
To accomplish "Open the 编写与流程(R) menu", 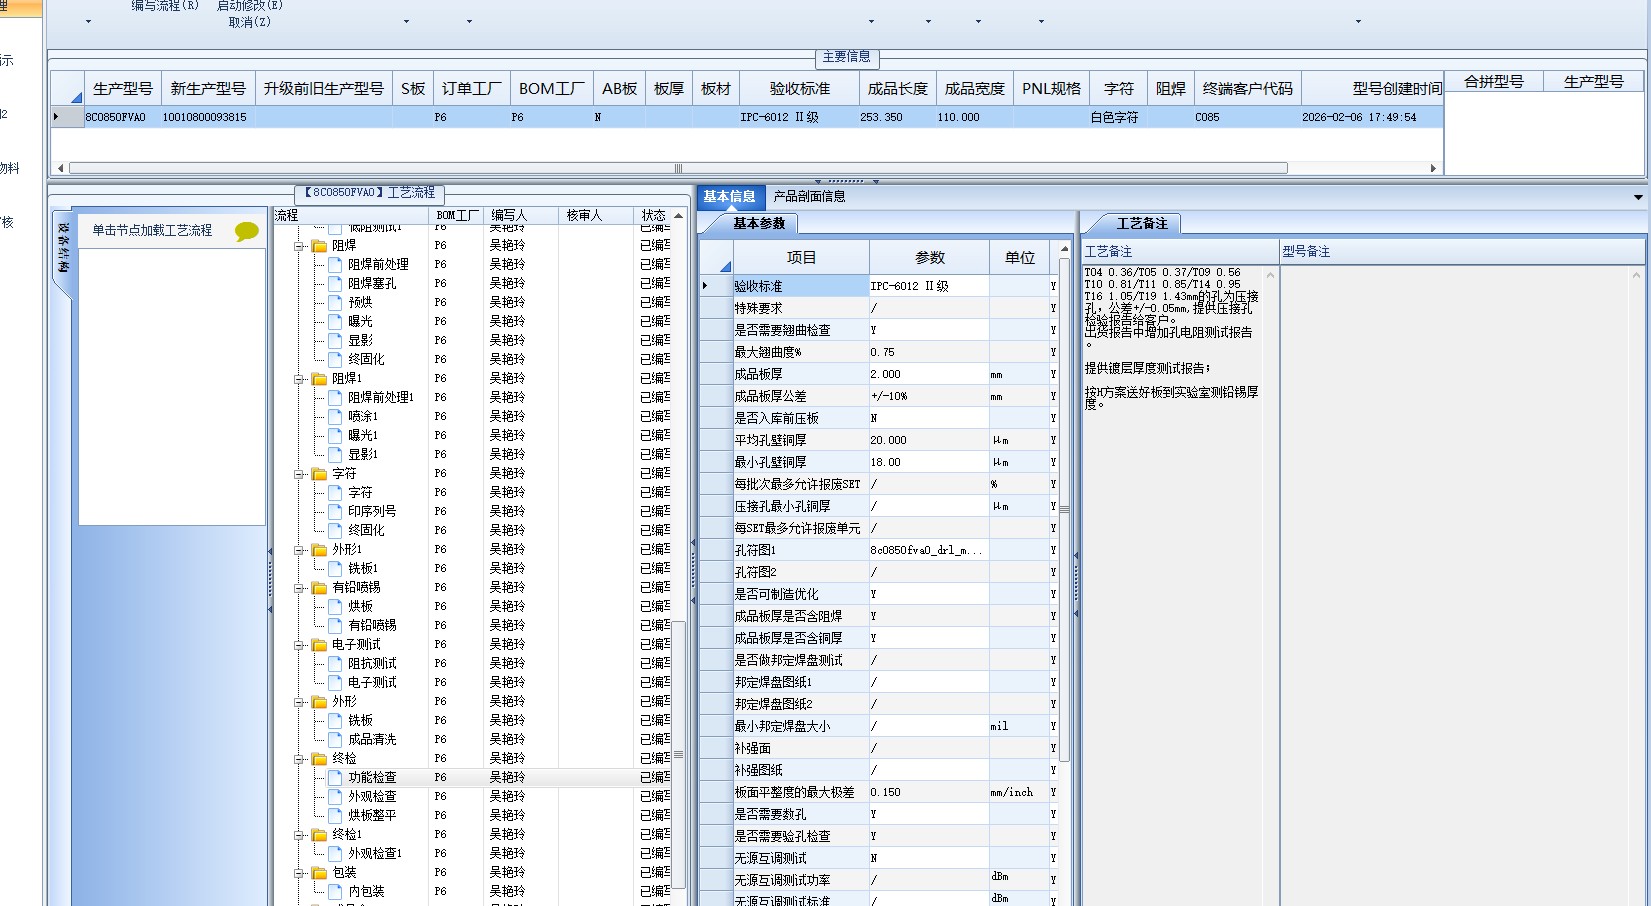I will pos(165,5).
